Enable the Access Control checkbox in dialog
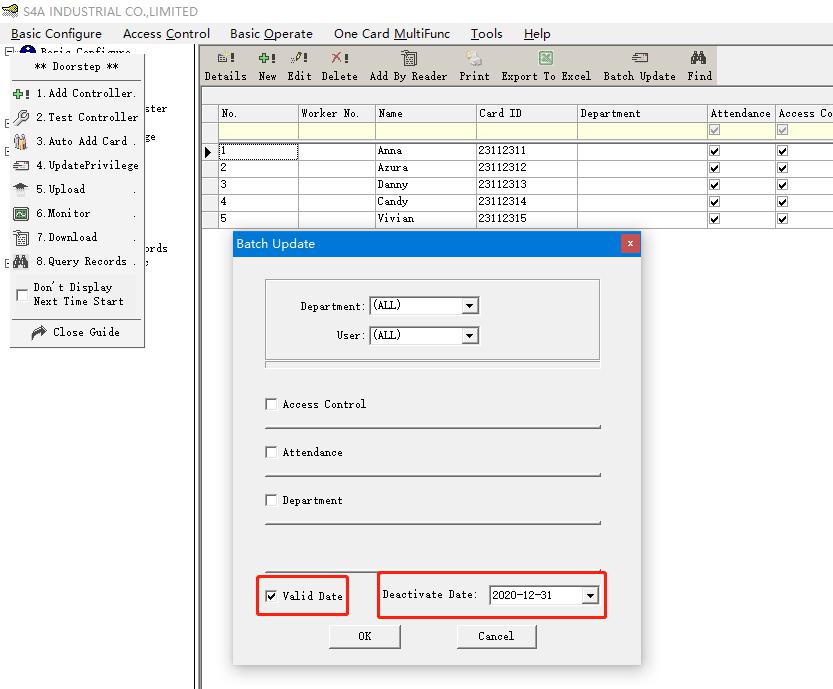Image resolution: width=833 pixels, height=689 pixels. [x=271, y=404]
